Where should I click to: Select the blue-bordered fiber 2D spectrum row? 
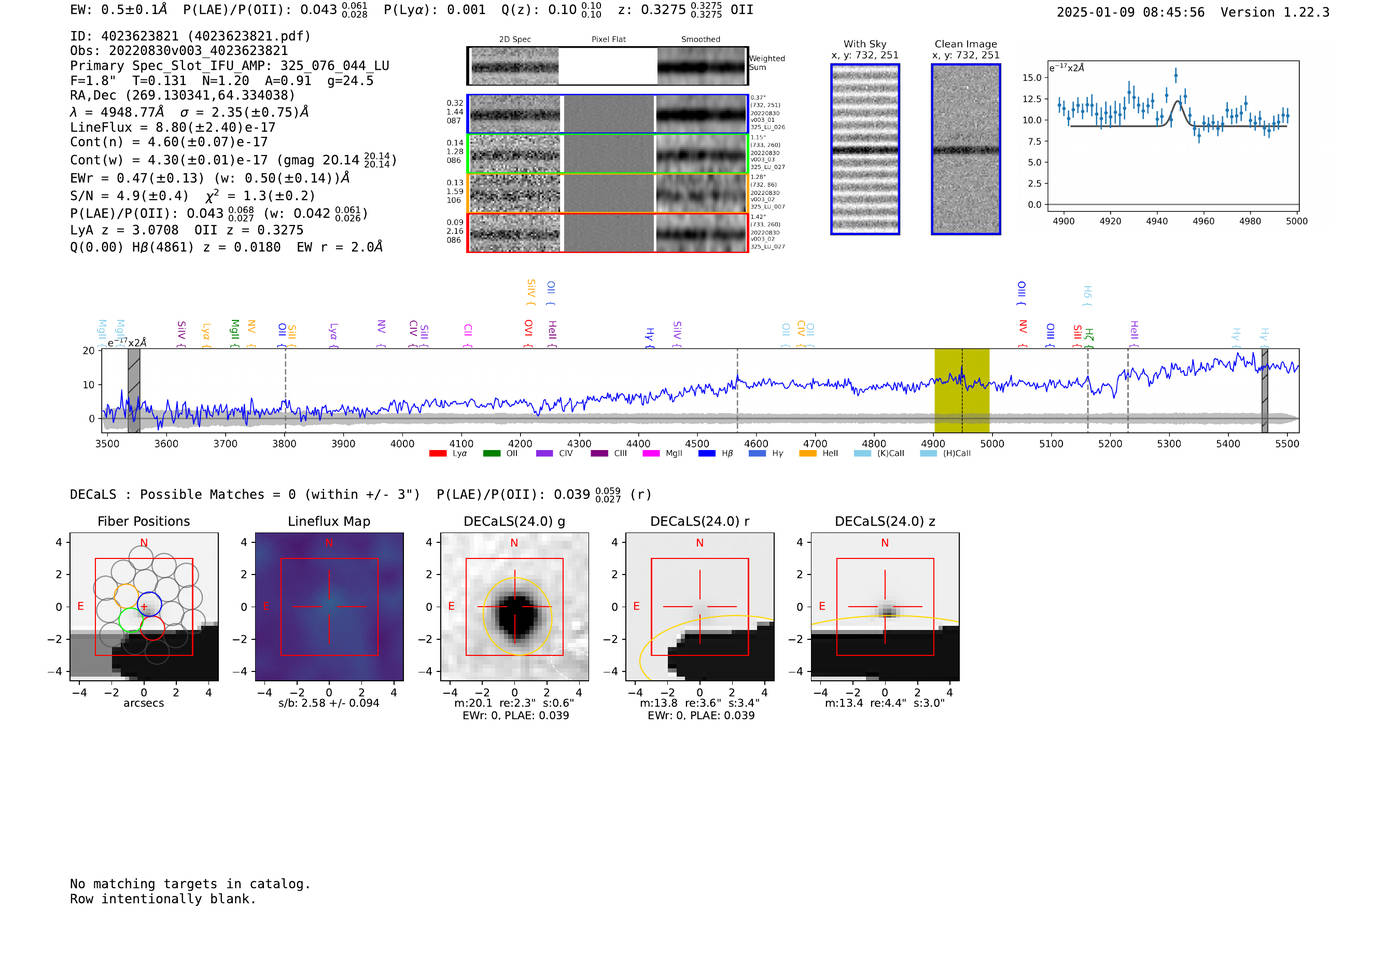click(608, 114)
